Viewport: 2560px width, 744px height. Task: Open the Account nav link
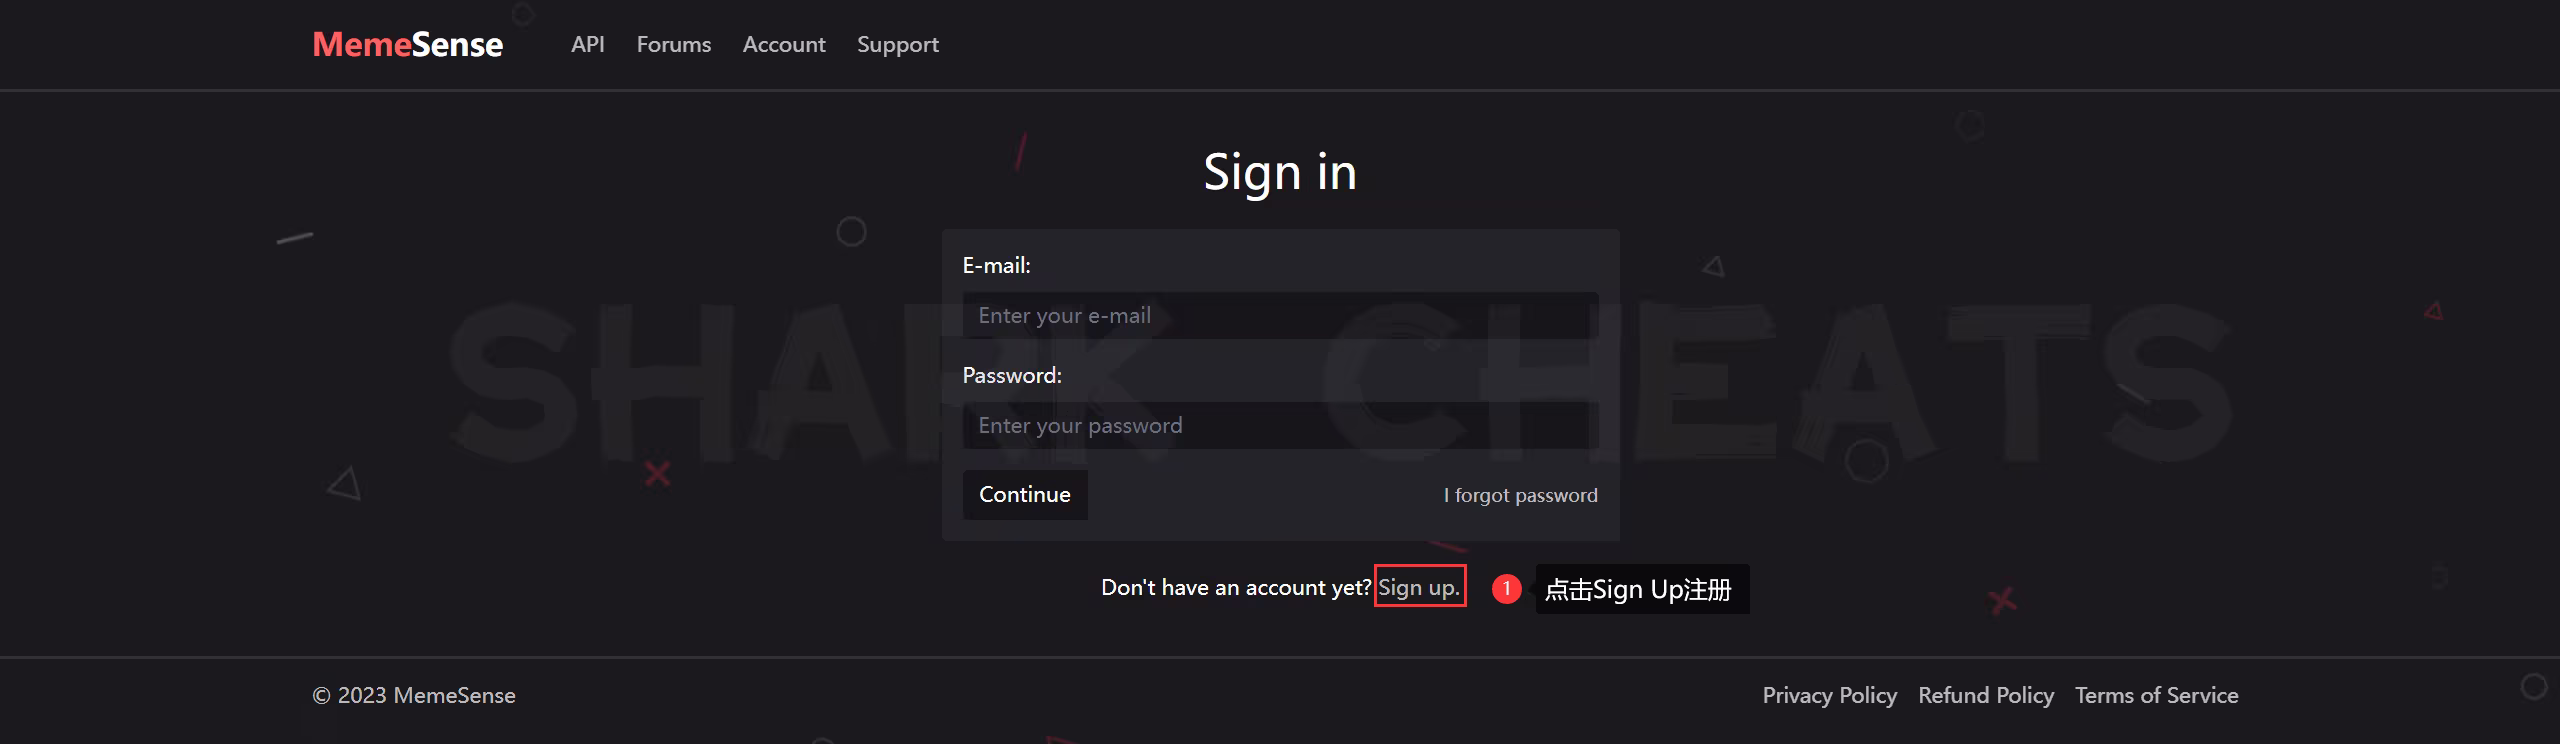click(x=784, y=44)
